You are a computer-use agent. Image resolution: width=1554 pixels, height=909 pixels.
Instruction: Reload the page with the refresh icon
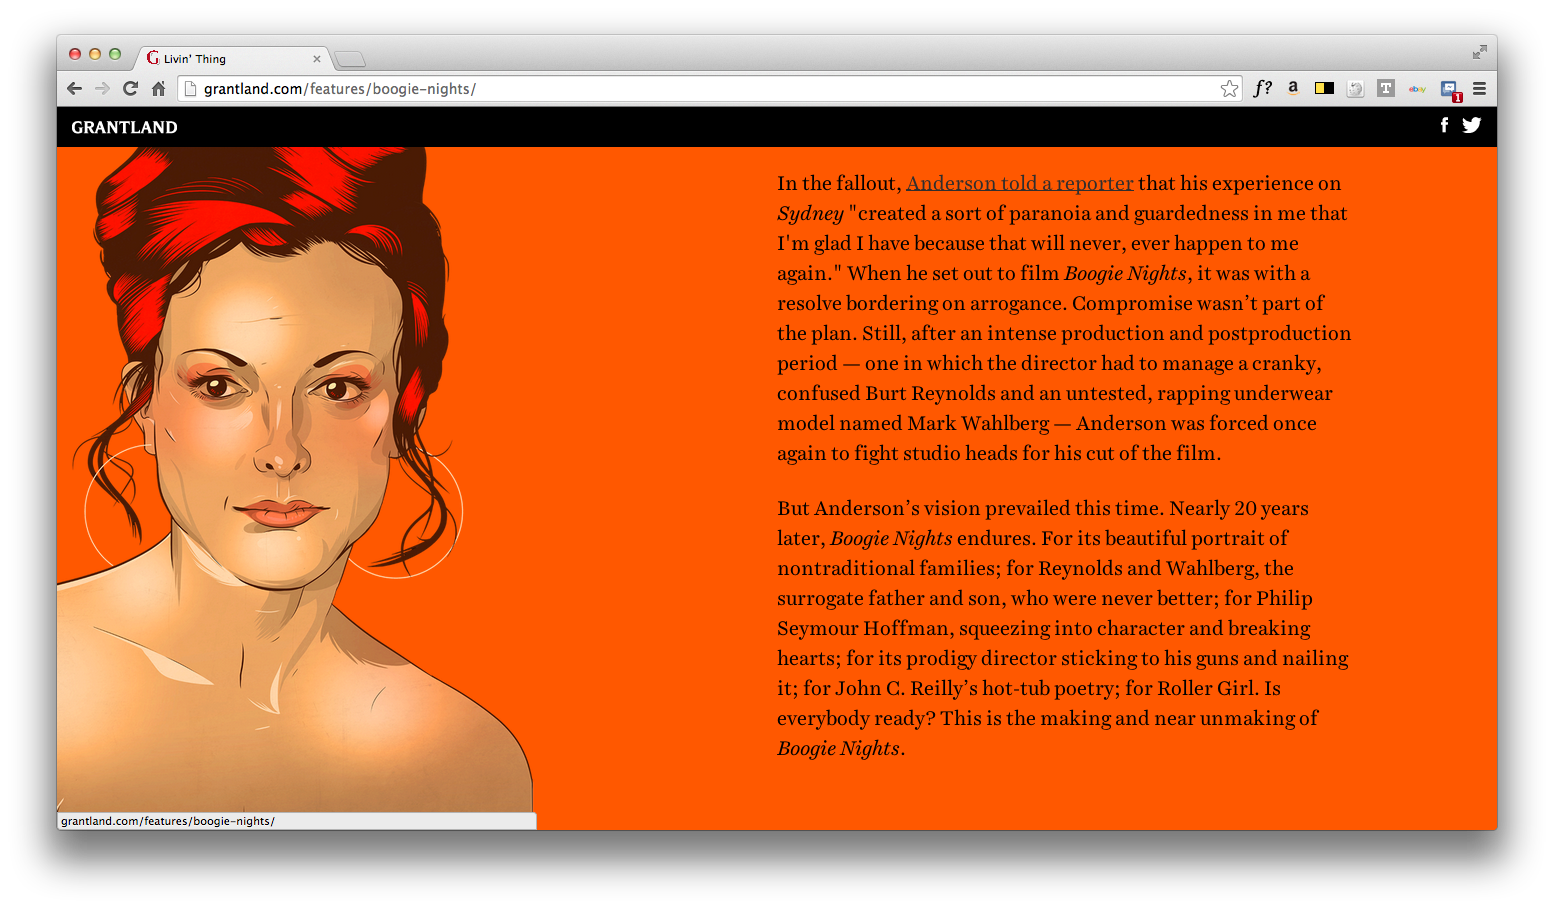coord(130,89)
